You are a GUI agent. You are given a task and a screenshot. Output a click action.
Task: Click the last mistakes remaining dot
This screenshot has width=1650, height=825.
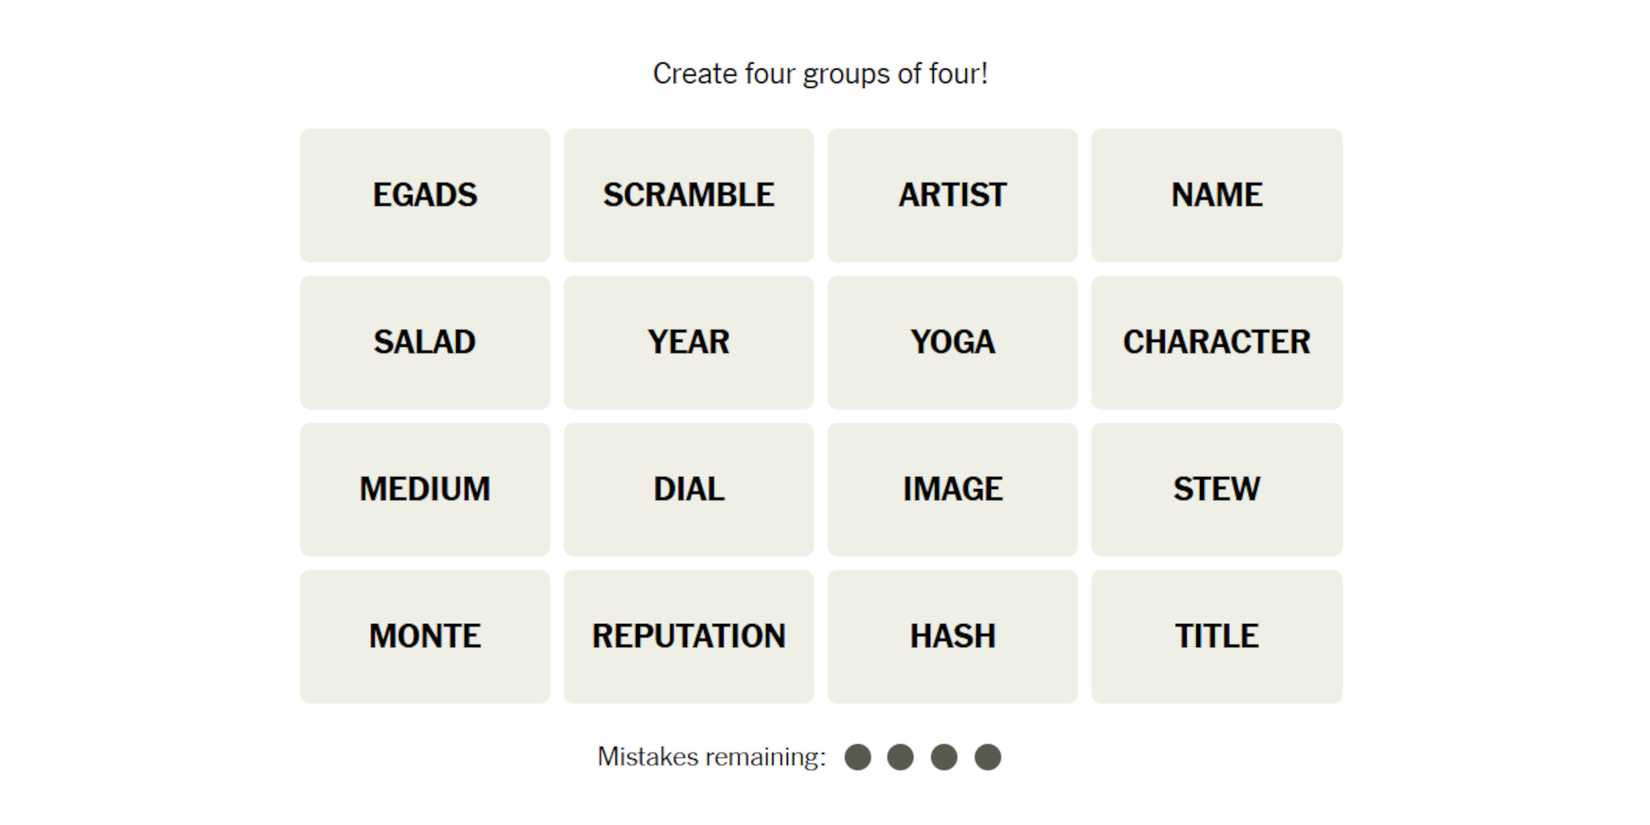tap(988, 757)
